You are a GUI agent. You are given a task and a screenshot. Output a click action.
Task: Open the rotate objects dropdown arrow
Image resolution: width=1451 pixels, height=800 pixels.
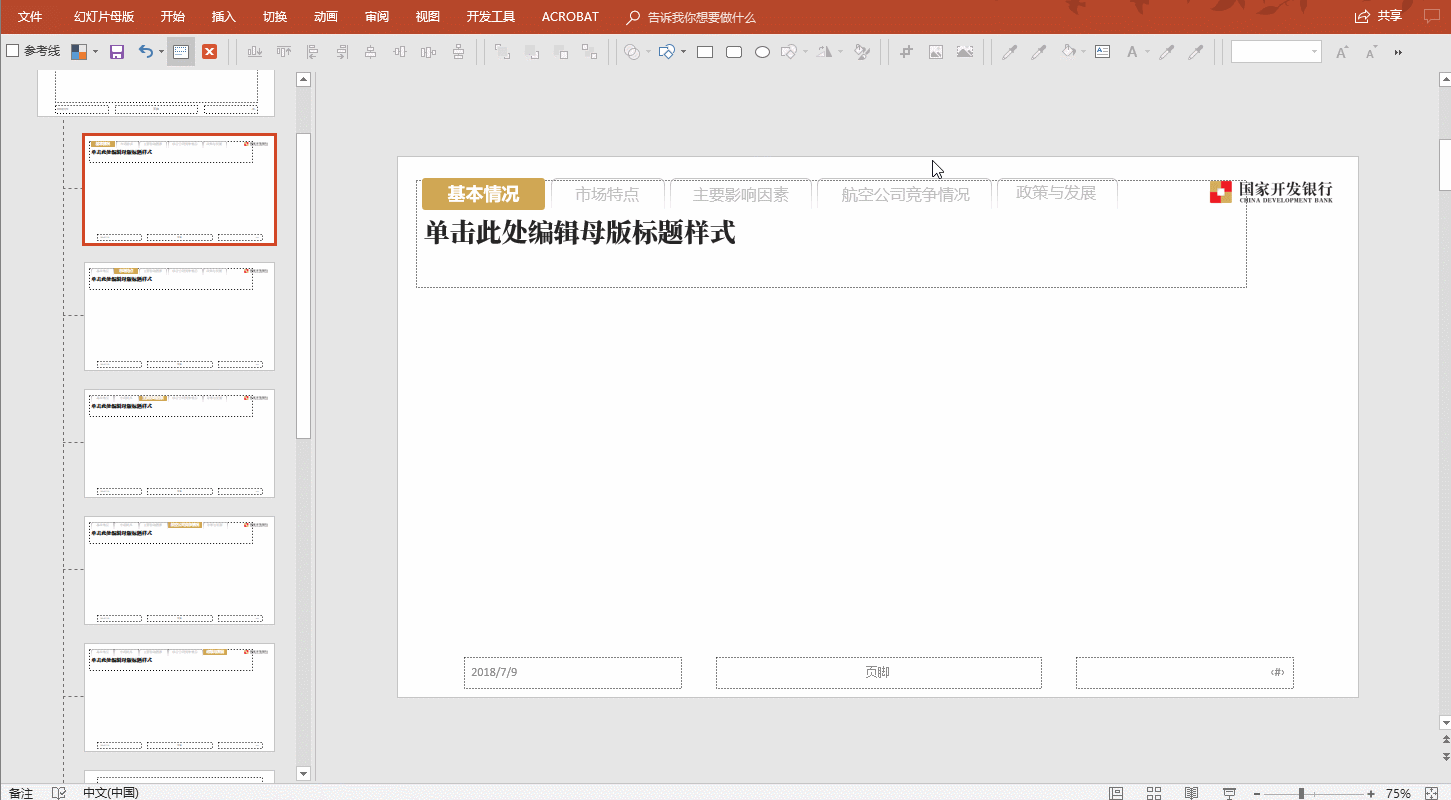click(840, 52)
